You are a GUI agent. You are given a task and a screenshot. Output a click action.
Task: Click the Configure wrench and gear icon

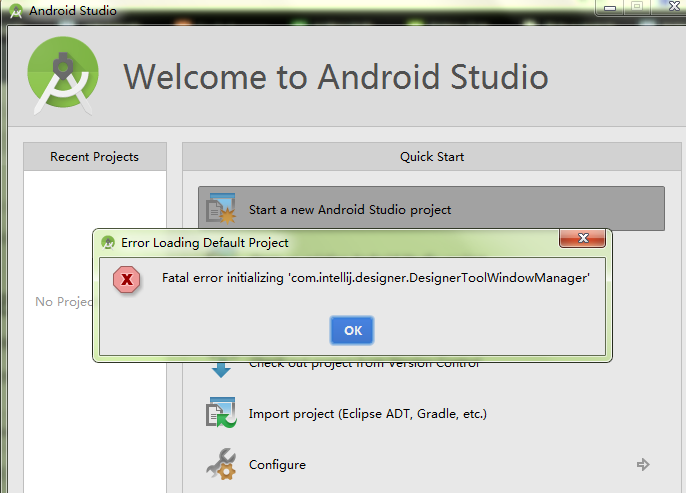[x=221, y=464]
